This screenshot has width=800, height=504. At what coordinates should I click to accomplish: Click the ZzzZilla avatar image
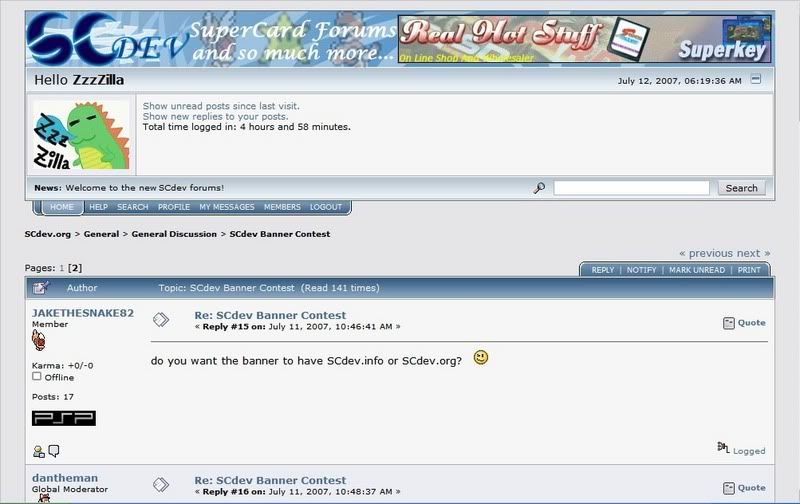tap(82, 135)
